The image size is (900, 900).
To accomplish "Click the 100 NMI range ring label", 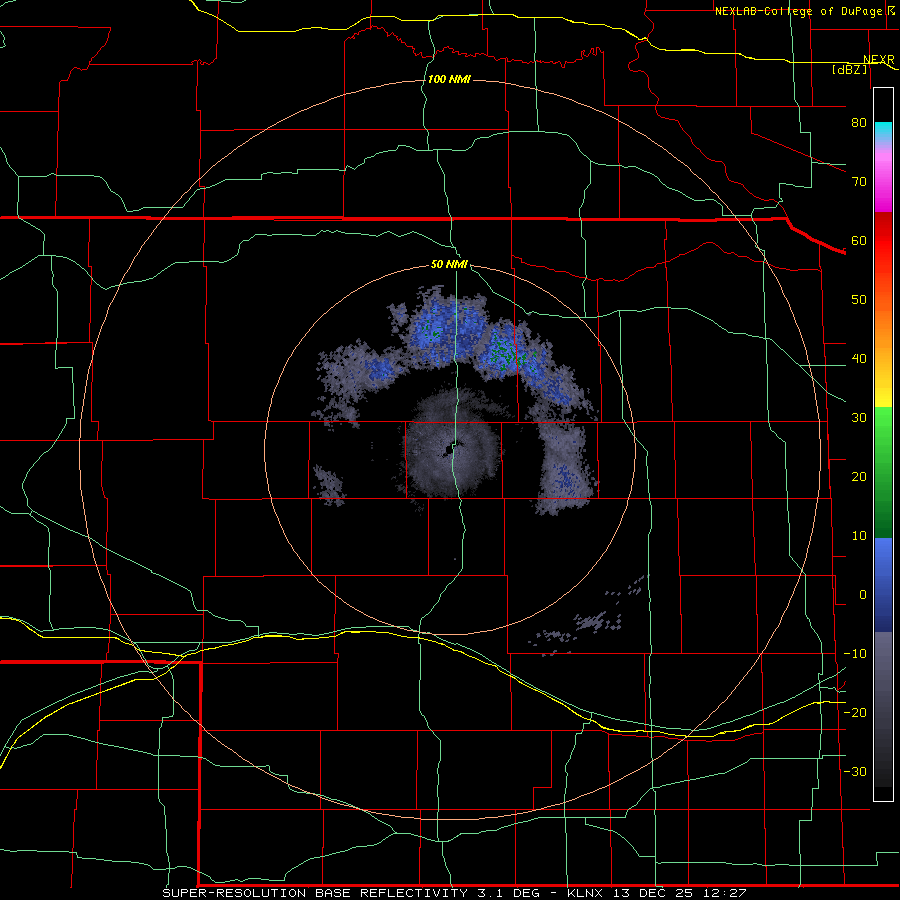I will tap(449, 79).
